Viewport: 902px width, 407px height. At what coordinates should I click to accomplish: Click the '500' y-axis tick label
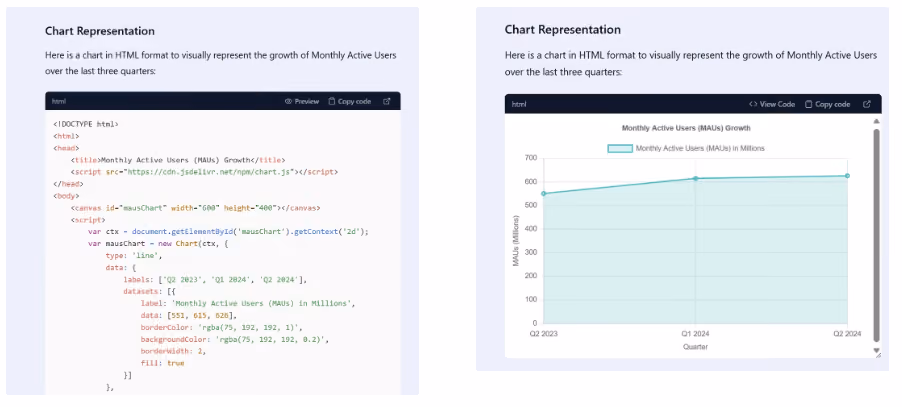click(x=531, y=205)
